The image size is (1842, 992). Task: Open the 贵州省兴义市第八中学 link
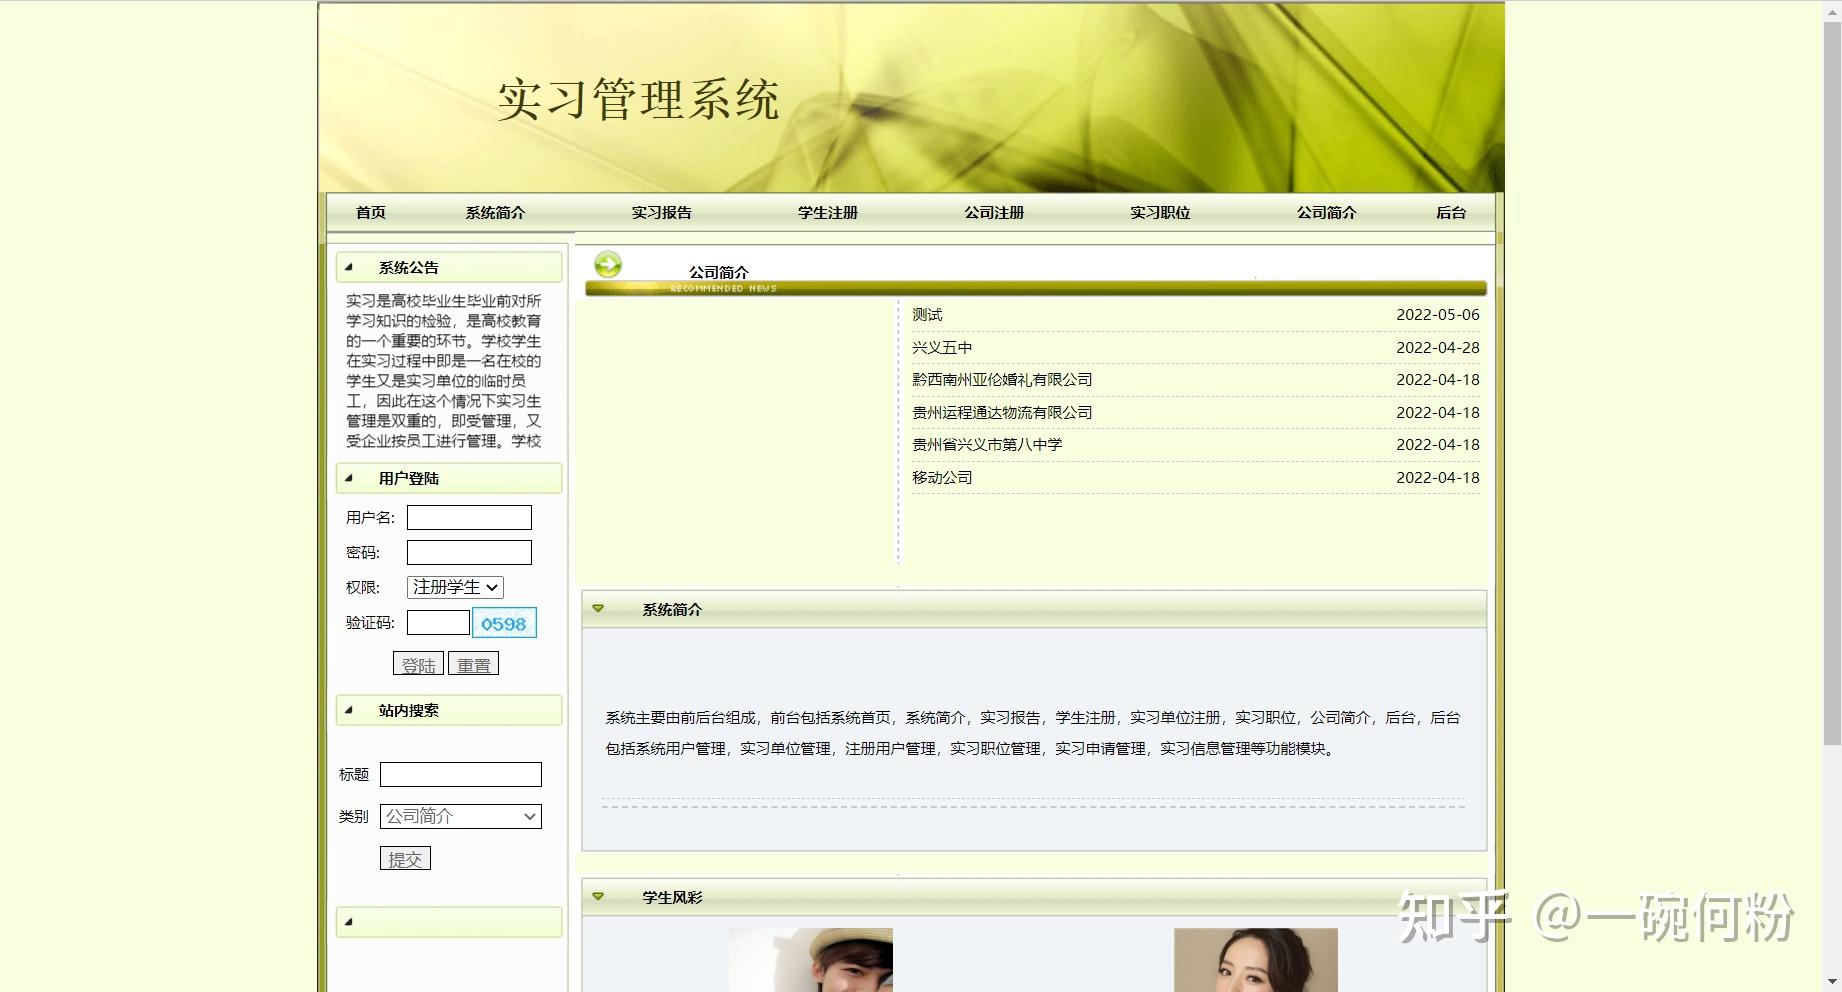(987, 444)
